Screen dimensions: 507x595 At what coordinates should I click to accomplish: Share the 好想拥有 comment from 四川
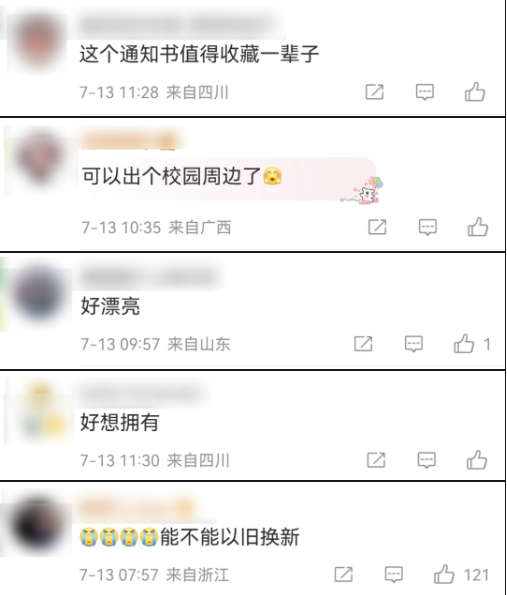tap(376, 460)
